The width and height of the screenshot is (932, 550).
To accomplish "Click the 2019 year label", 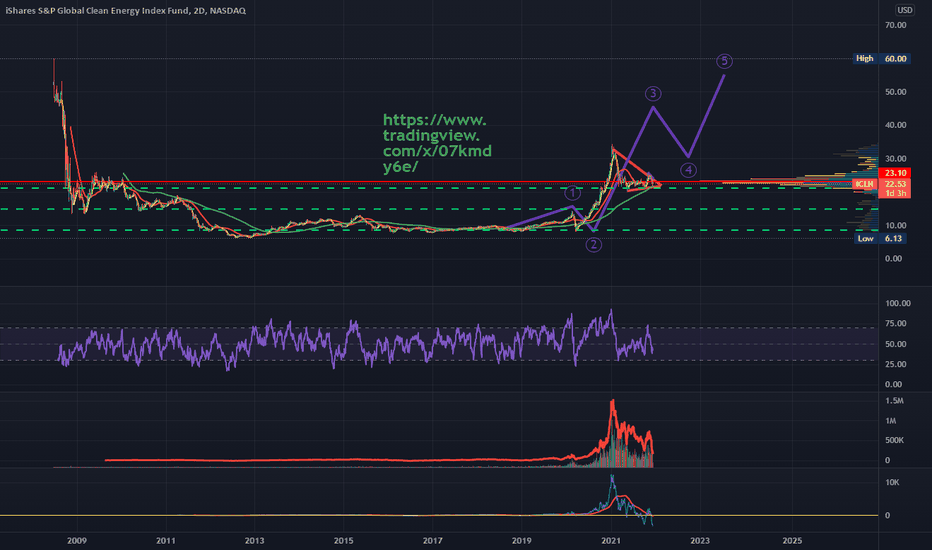I will (x=521, y=540).
